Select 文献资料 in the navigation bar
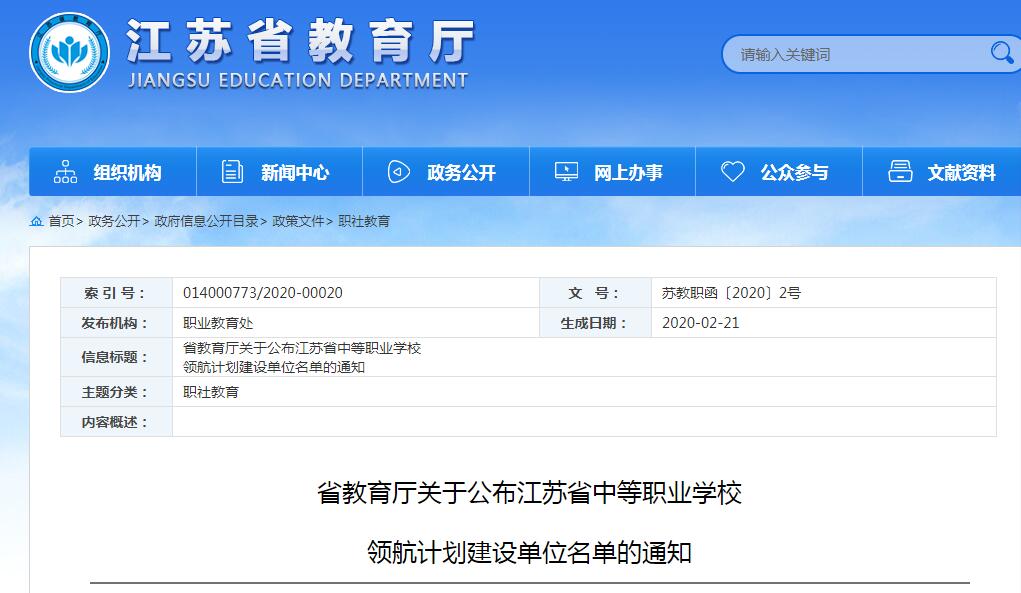Image resolution: width=1021 pixels, height=593 pixels. click(942, 172)
